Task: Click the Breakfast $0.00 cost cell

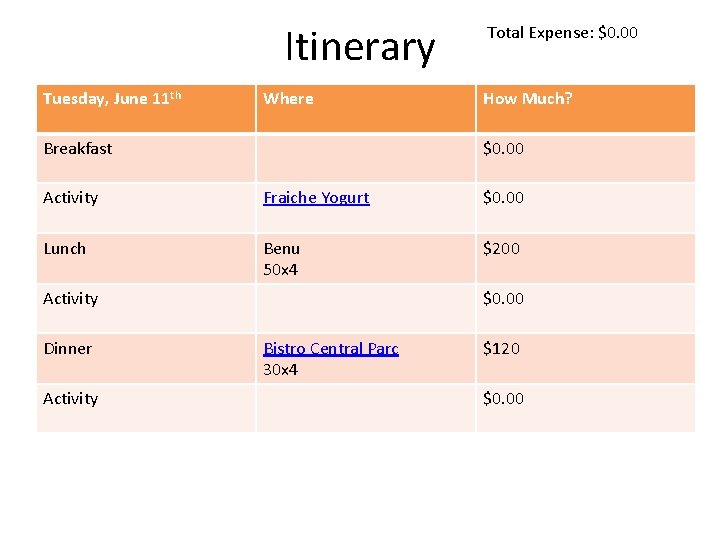Action: point(503,148)
